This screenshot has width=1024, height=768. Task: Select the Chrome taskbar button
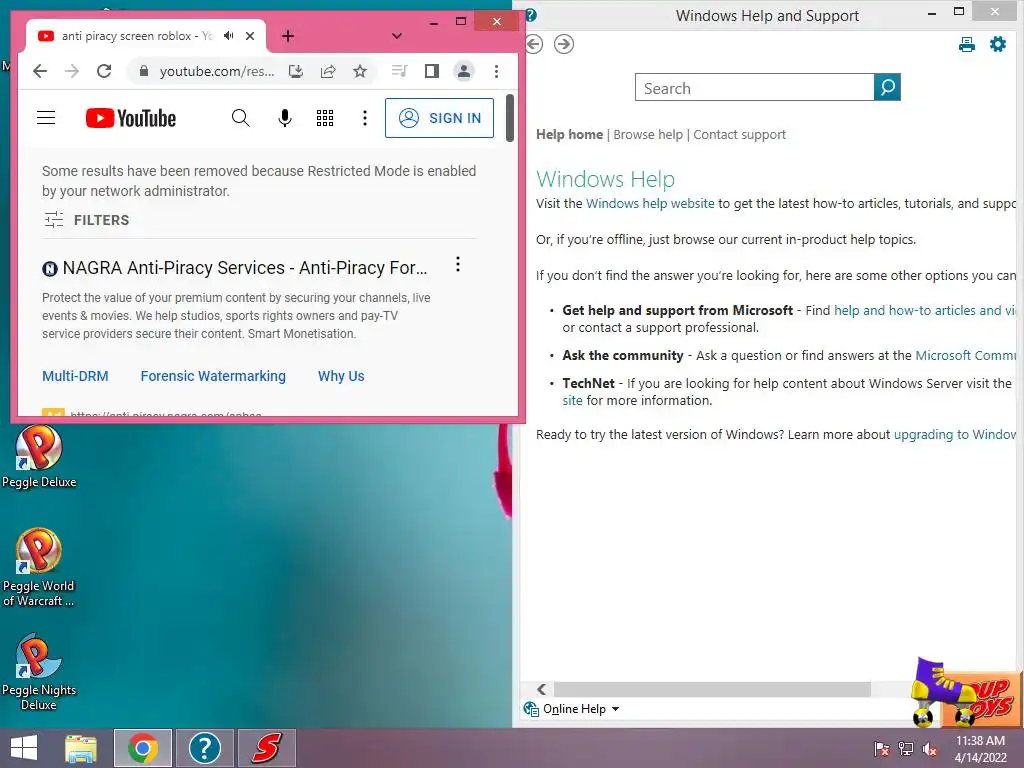click(x=143, y=748)
